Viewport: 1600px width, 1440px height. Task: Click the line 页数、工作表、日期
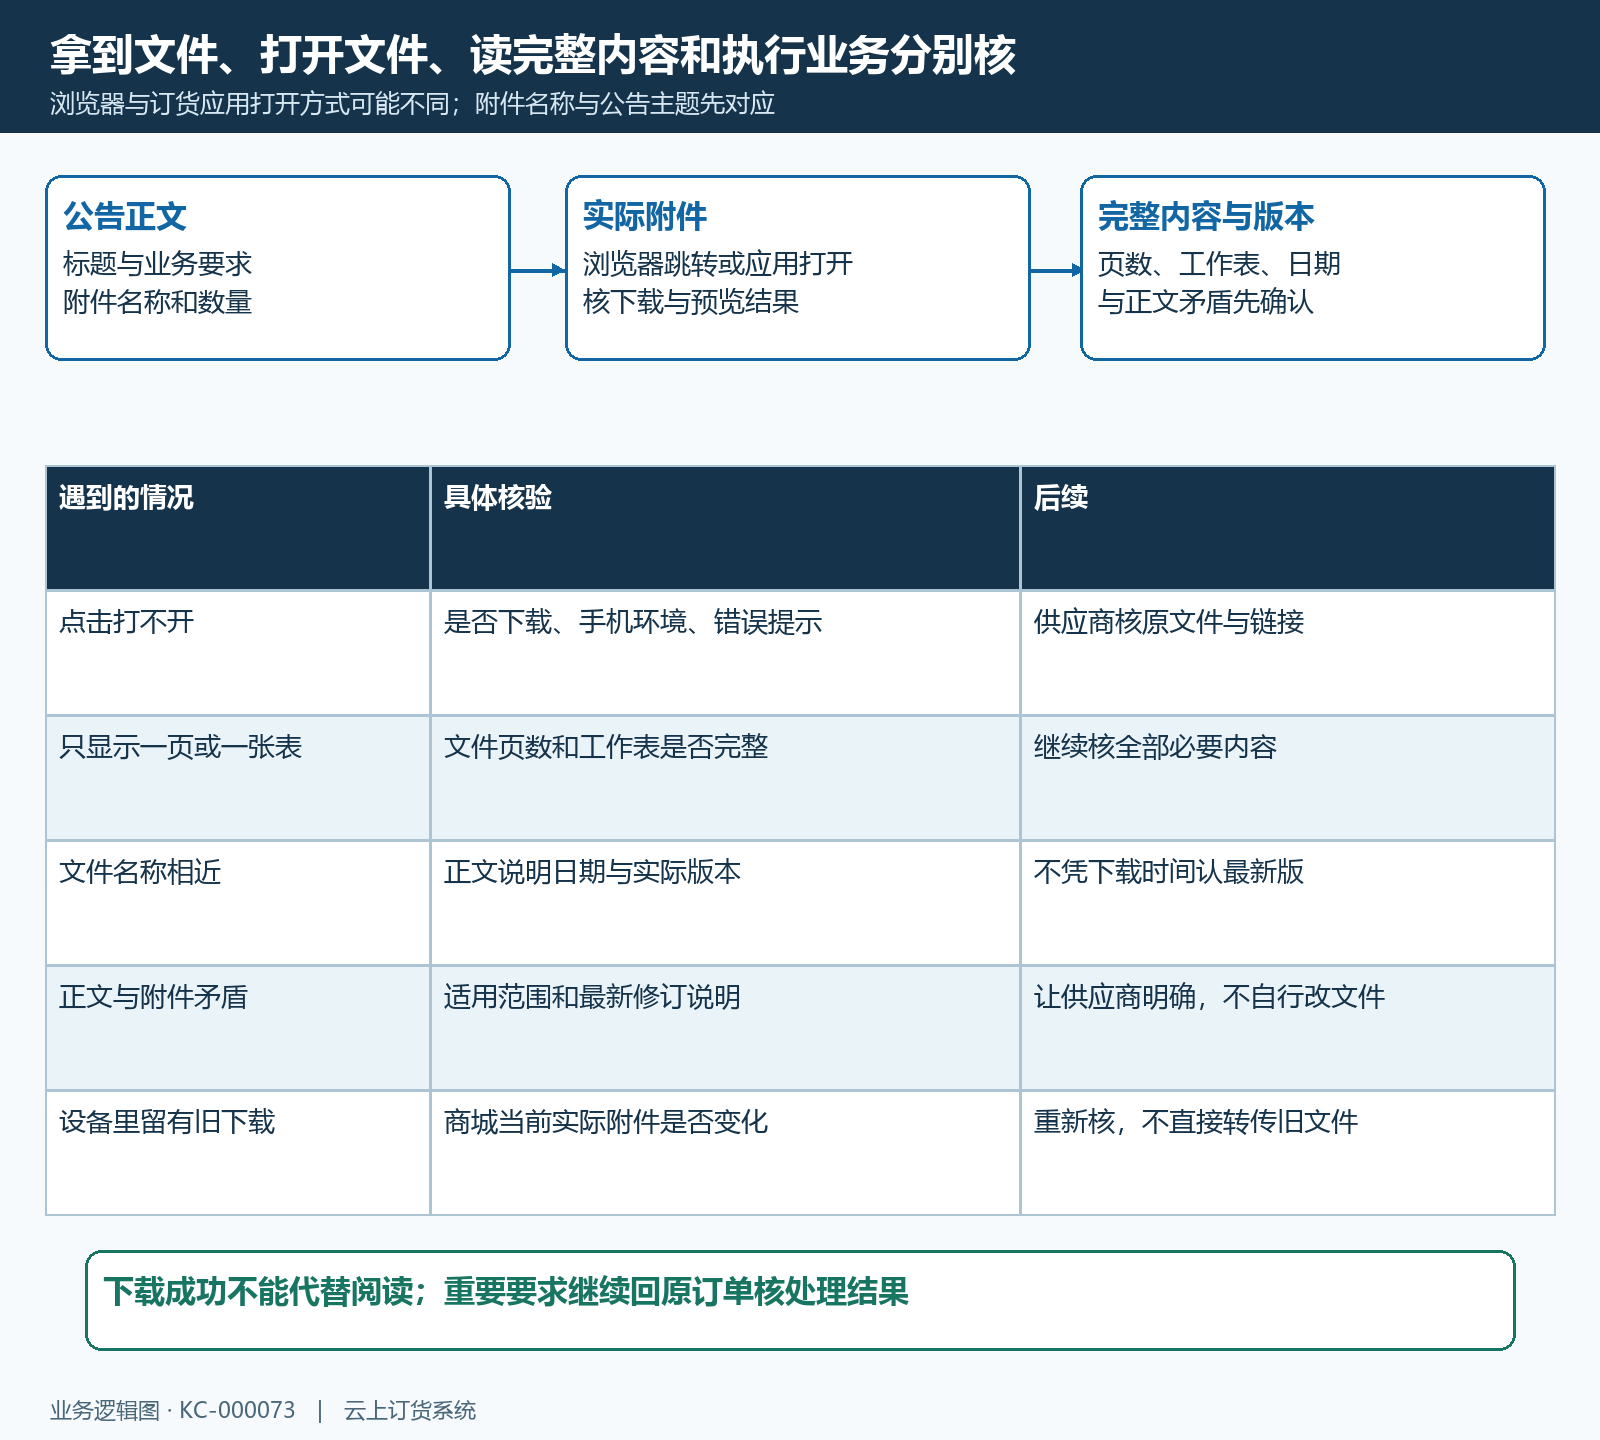tap(1219, 264)
